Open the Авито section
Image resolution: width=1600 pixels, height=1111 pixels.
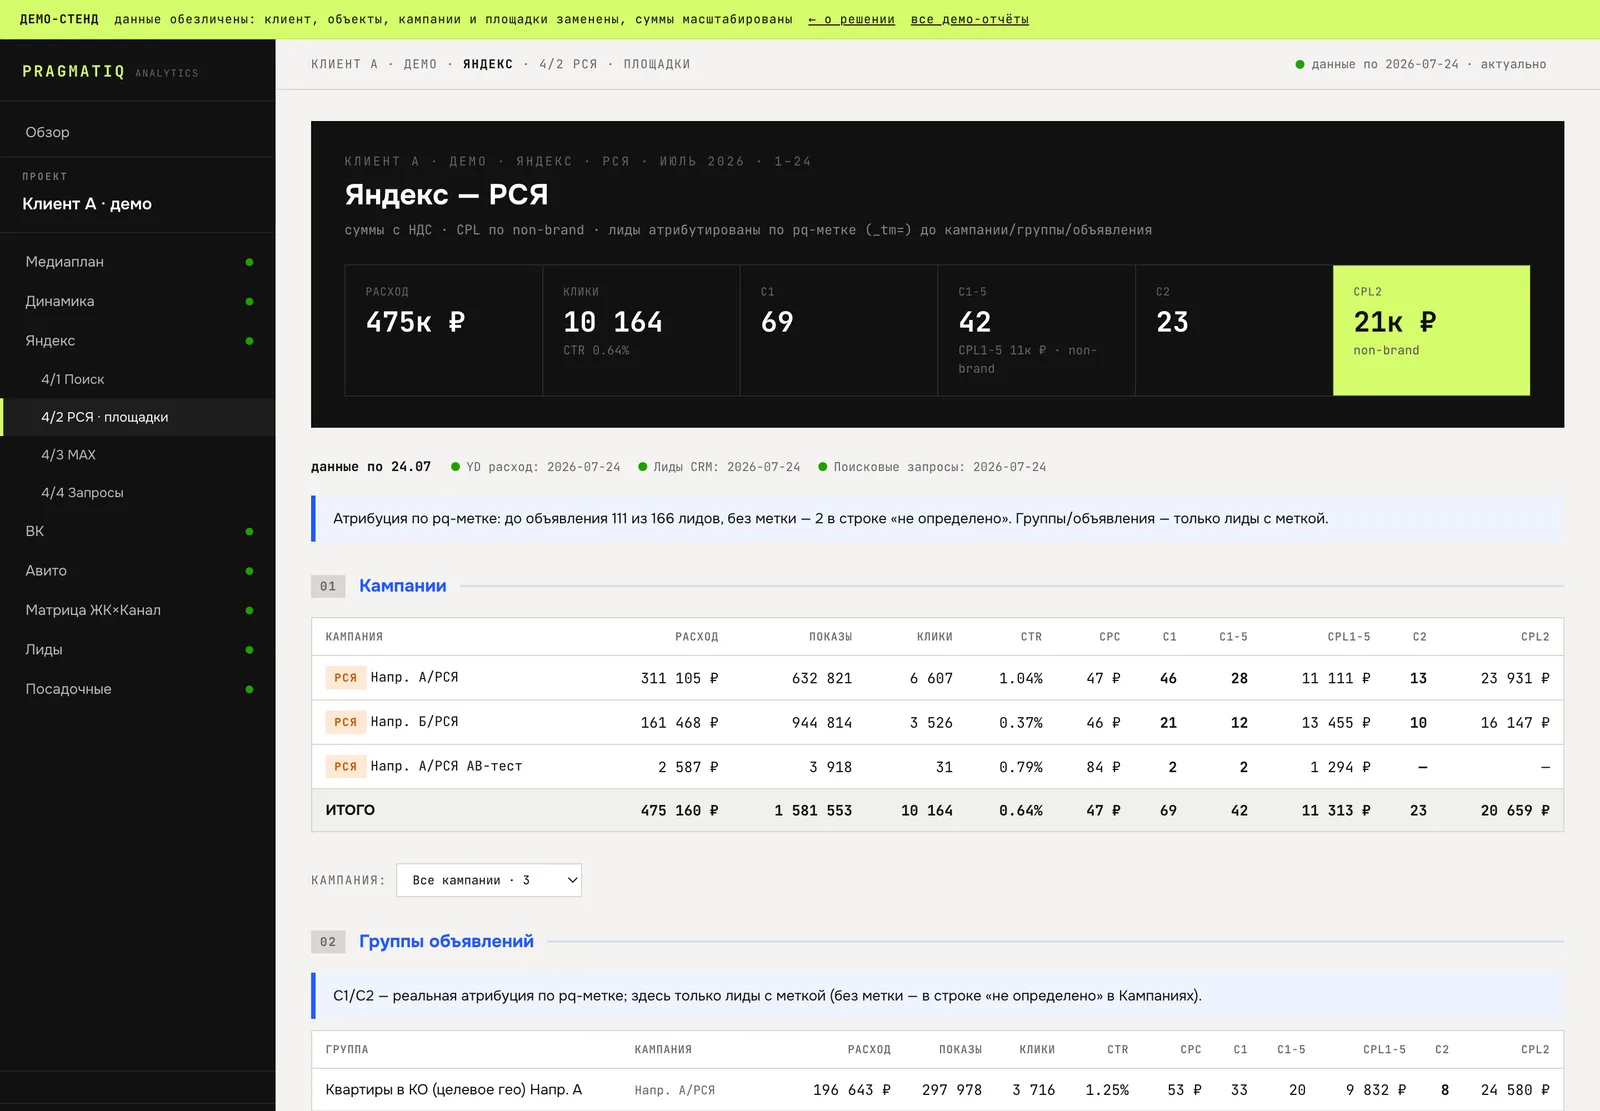tap(137, 571)
